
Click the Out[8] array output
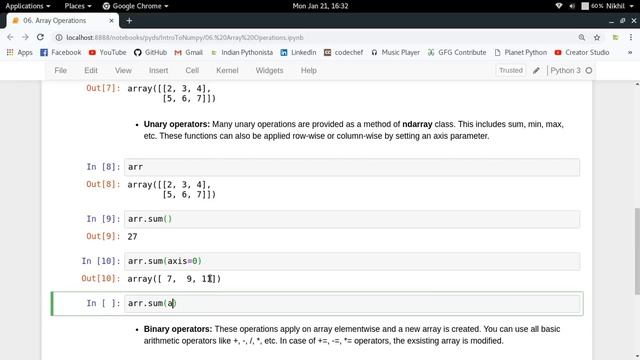click(171, 189)
